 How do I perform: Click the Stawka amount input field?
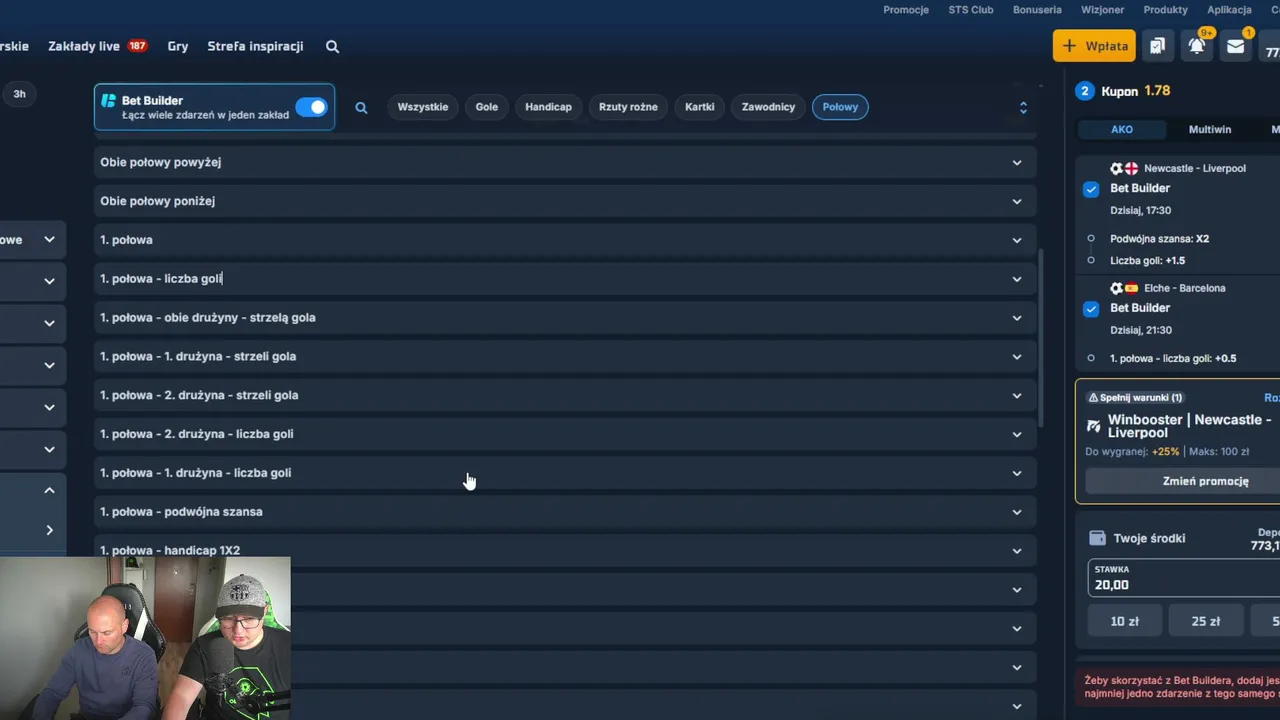pos(1184,578)
